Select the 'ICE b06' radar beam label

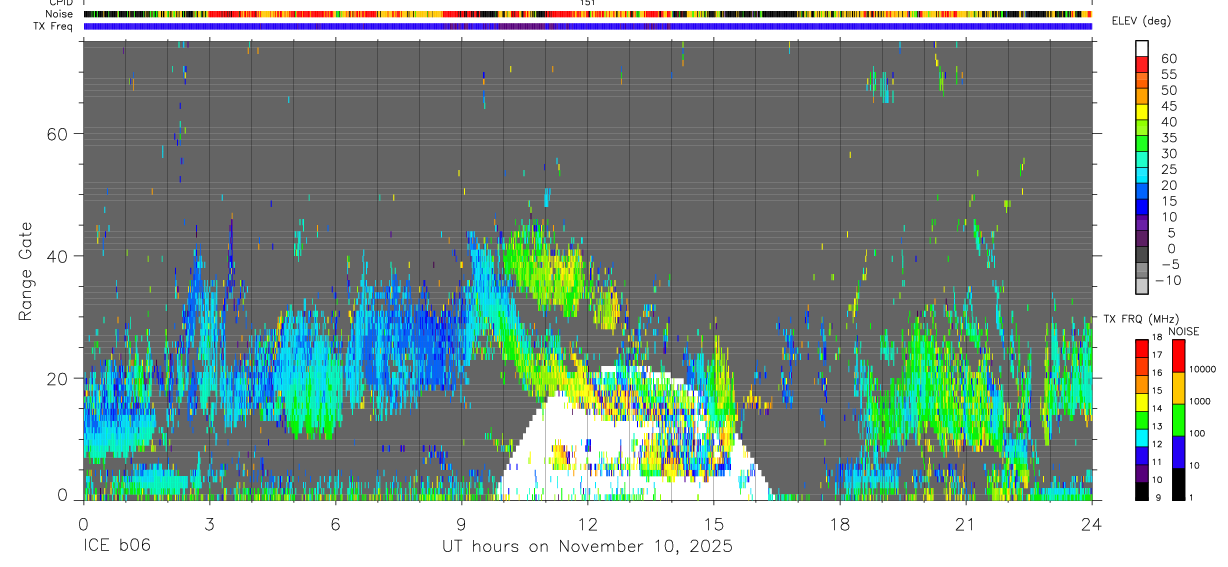click(117, 547)
